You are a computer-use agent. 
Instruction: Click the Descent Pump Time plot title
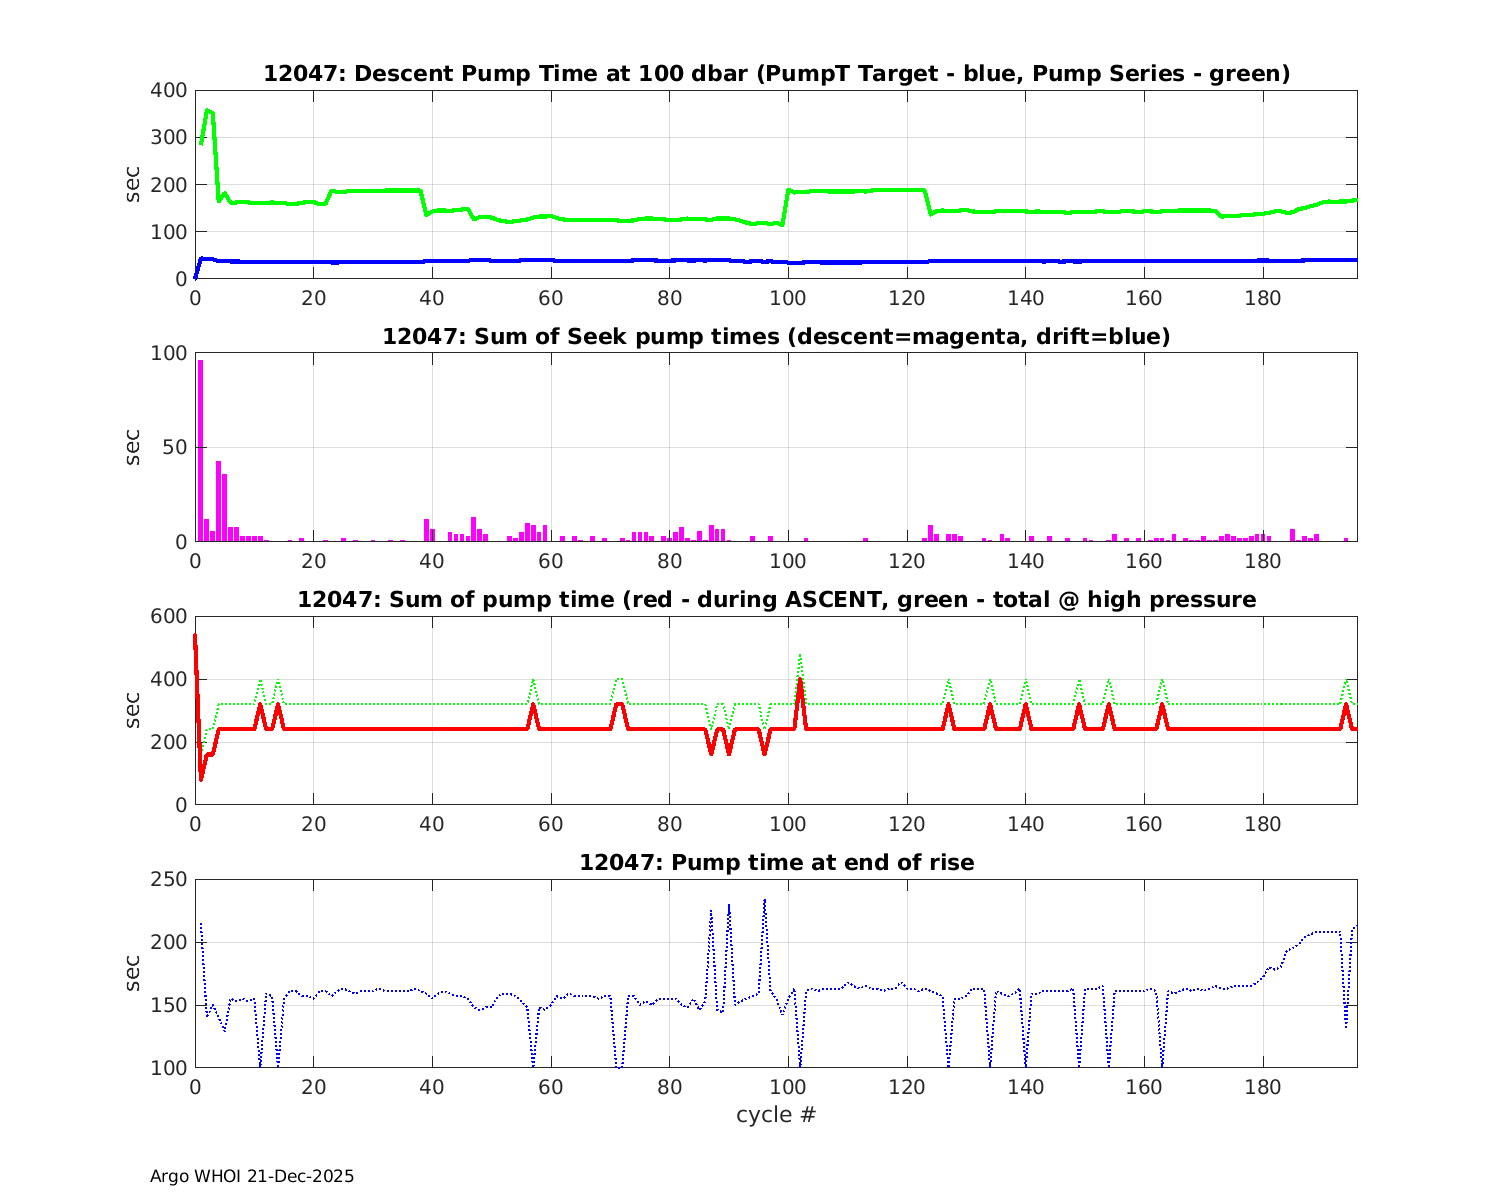776,74
